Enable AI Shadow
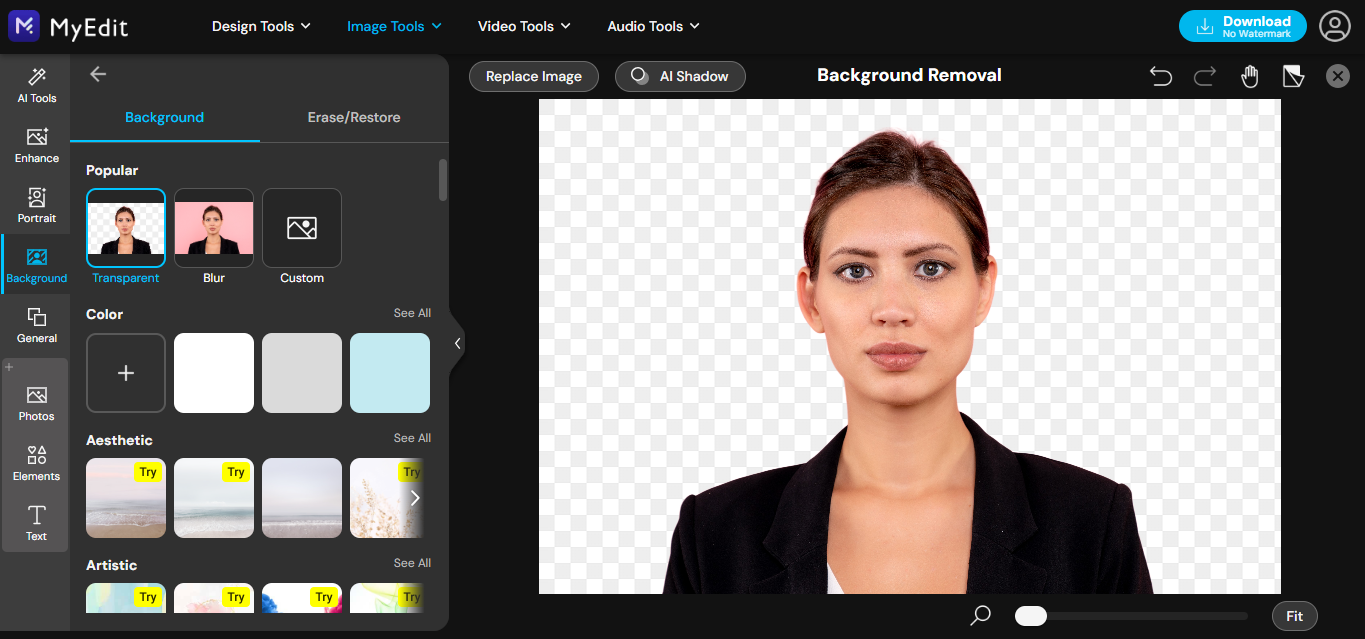The width and height of the screenshot is (1365, 639). tap(680, 76)
